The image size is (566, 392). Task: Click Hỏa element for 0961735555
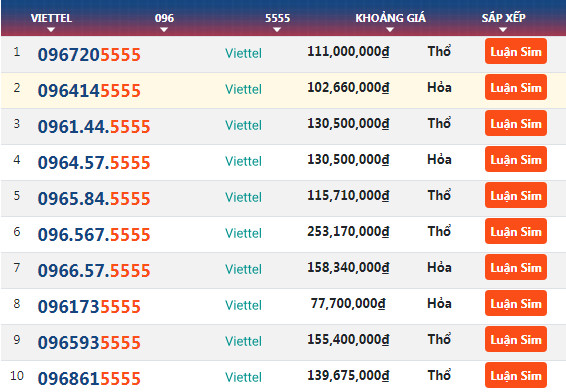tap(439, 303)
